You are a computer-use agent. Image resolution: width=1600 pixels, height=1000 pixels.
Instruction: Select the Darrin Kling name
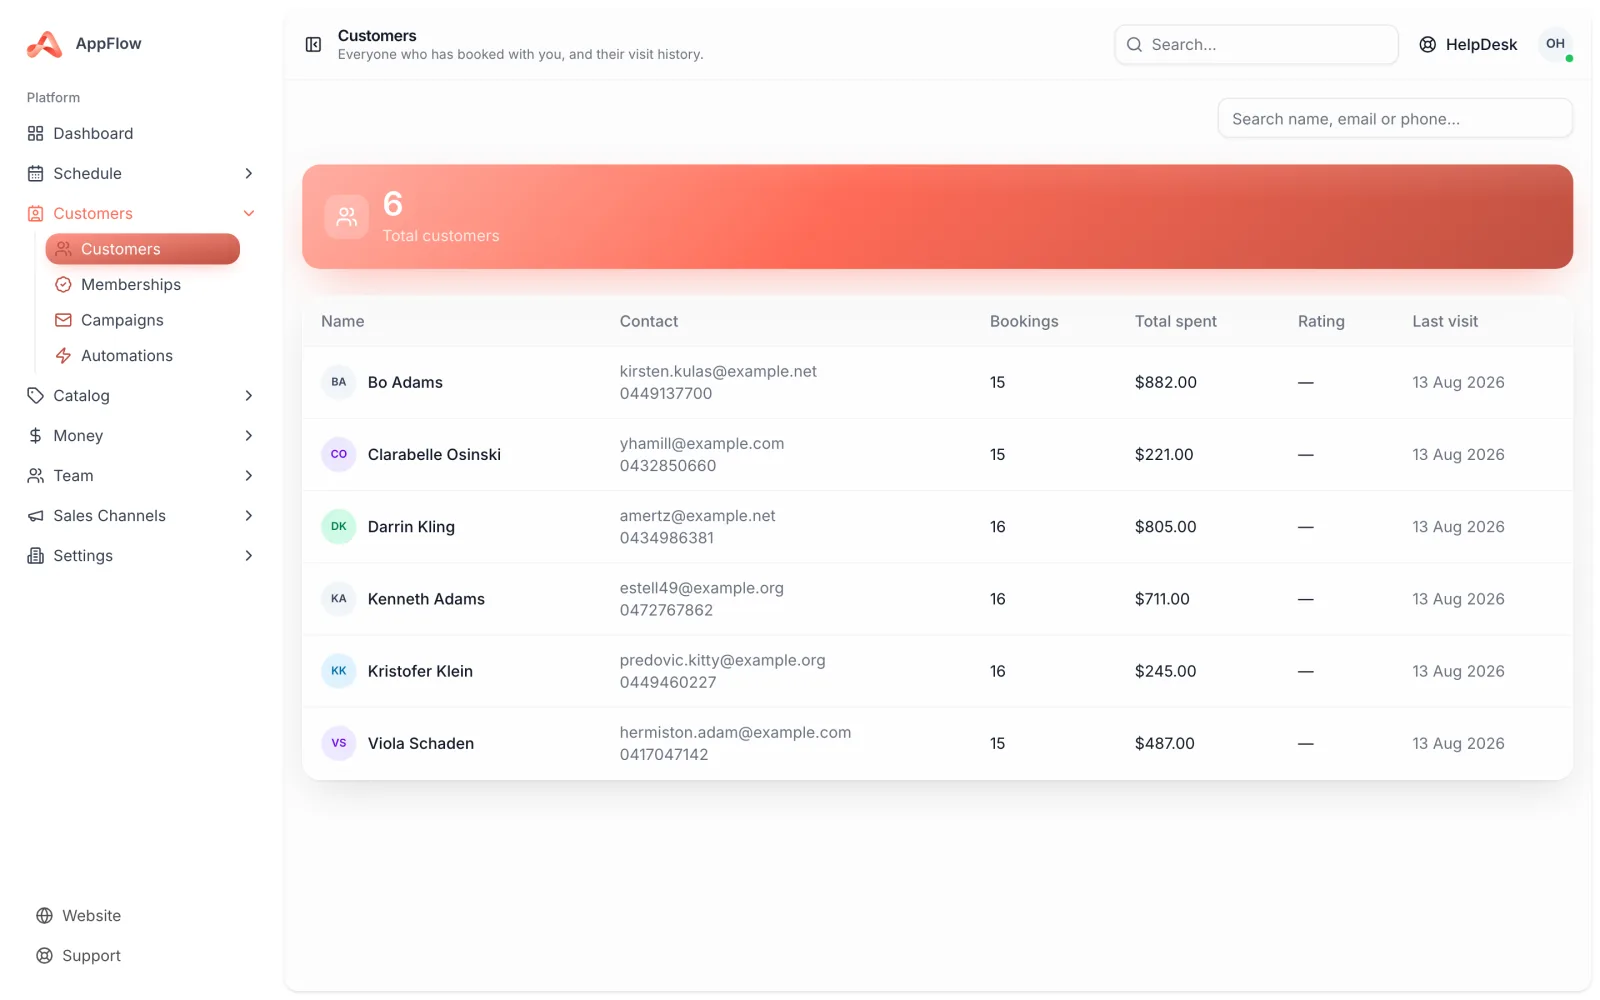coord(411,526)
